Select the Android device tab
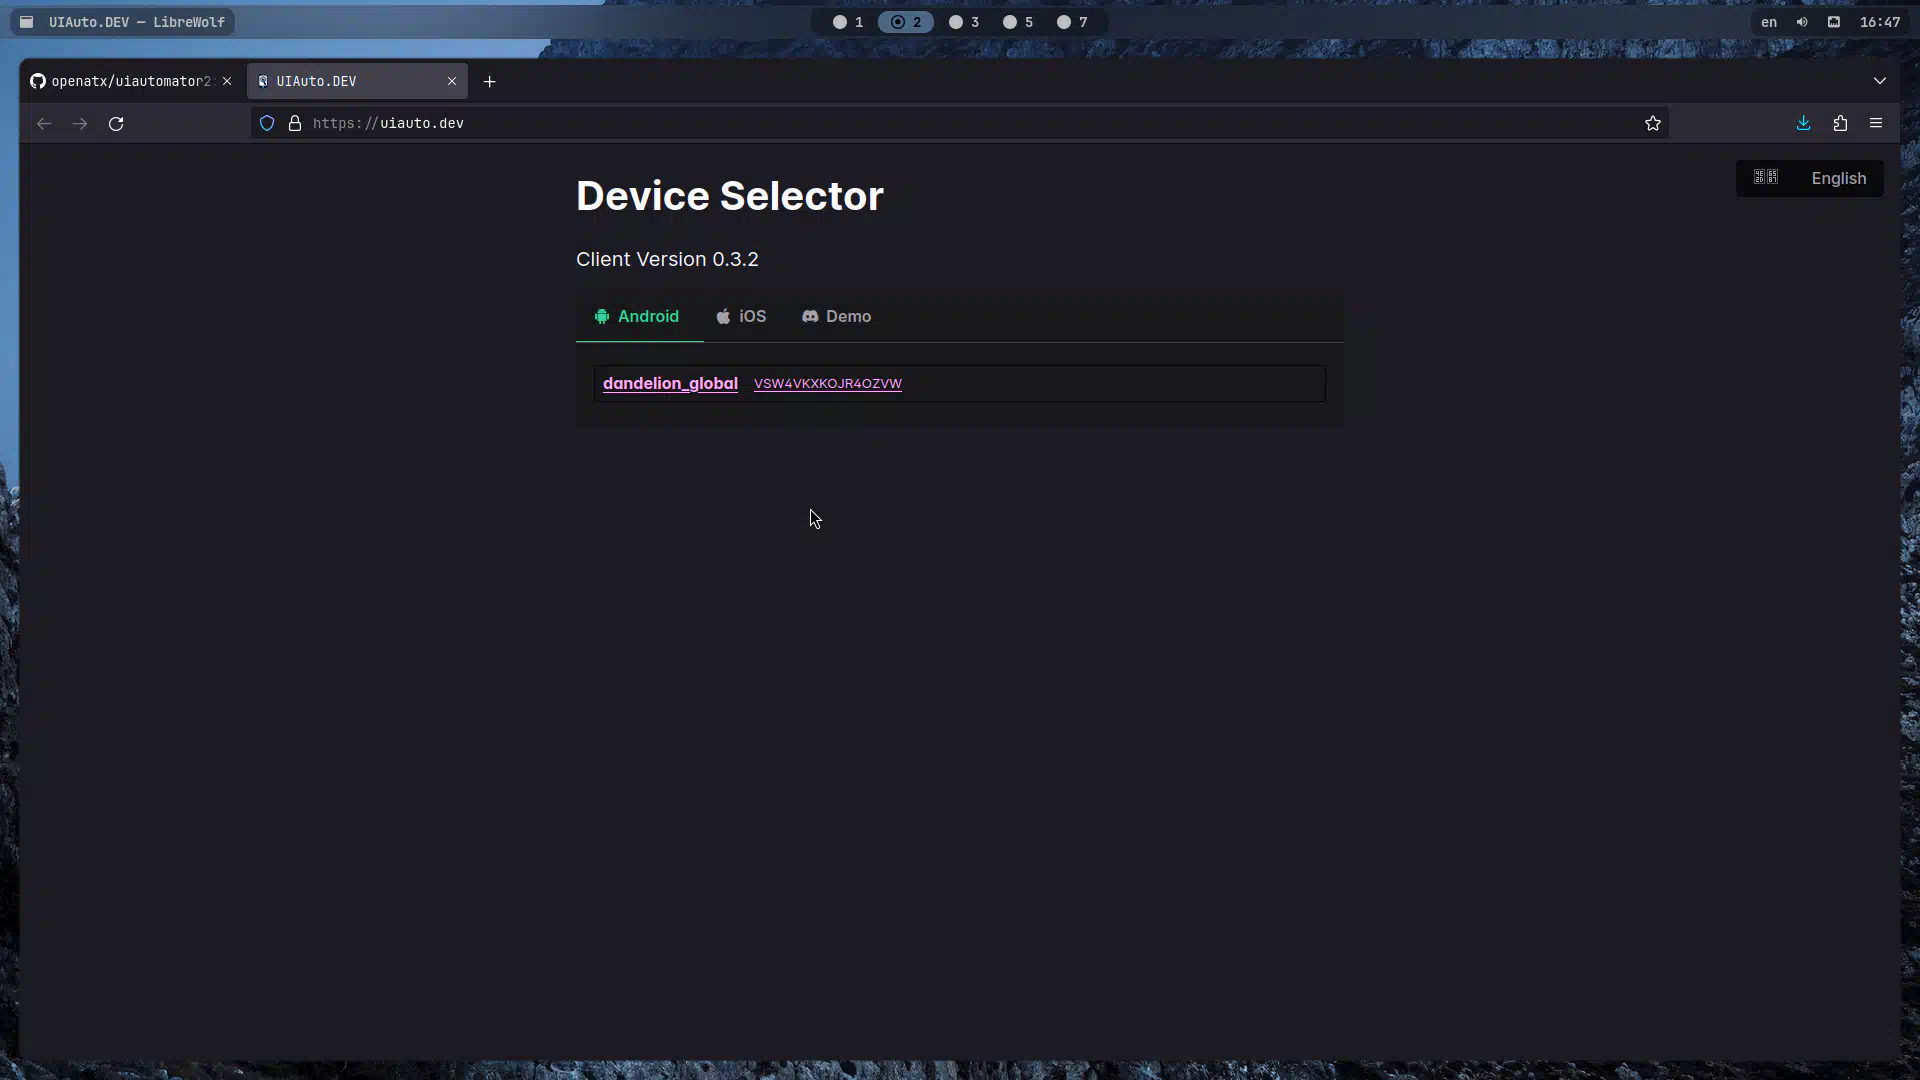This screenshot has width=1920, height=1080. [637, 316]
